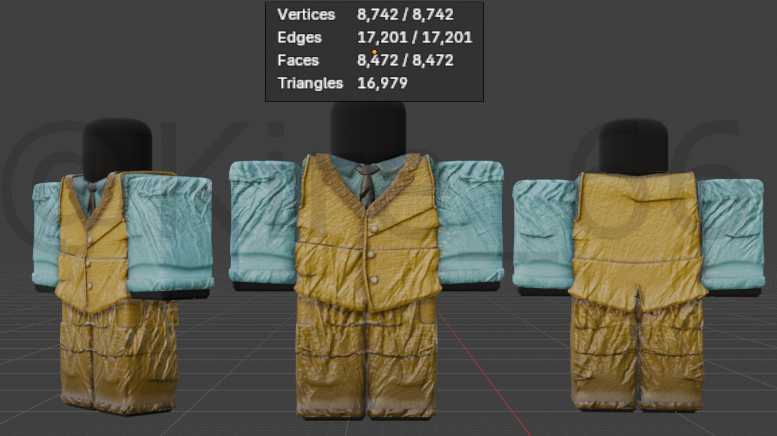Viewport: 777px width, 436px height.
Task: Click the necktie on the angled-view model
Action: (92, 197)
